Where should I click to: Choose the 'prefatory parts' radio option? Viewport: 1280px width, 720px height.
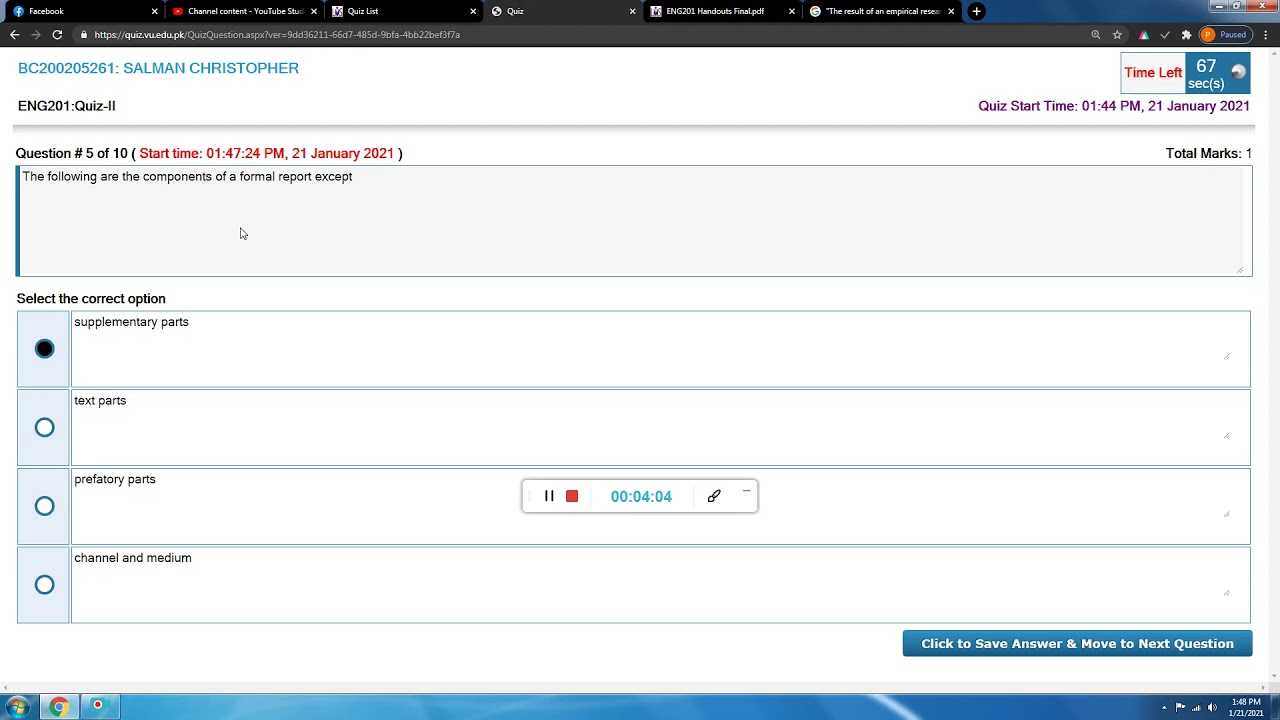pyautogui.click(x=44, y=506)
